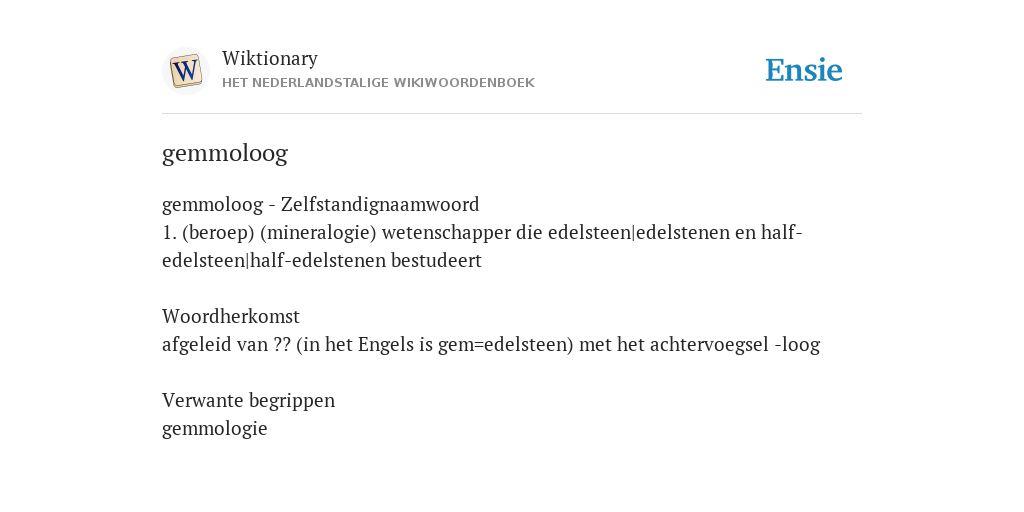Select the 'gemmoloog - Zelfstandignaamwoord' line
Viewport: 1024px width, 512px height.
[x=321, y=204]
